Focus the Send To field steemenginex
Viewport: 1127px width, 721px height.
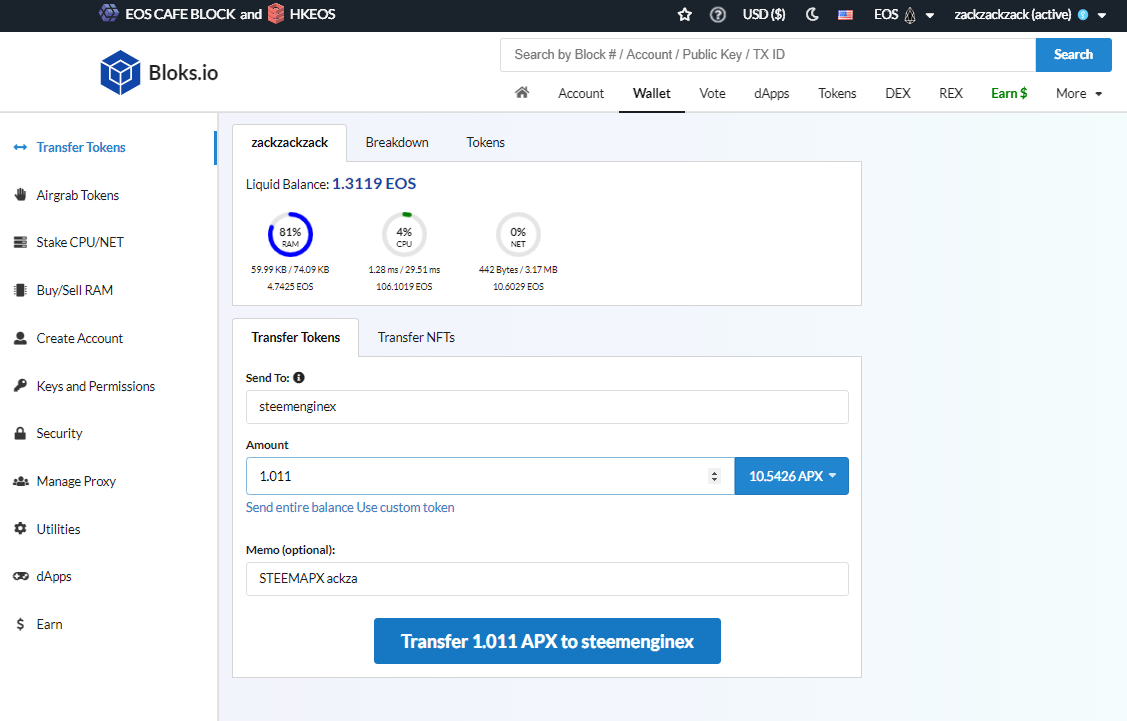pos(547,407)
